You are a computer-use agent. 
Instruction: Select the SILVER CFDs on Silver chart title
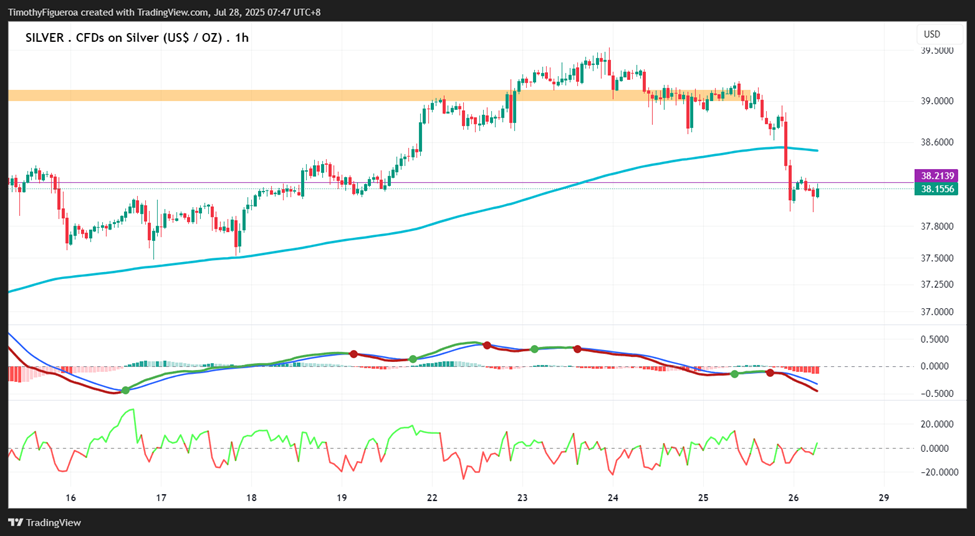click(137, 37)
